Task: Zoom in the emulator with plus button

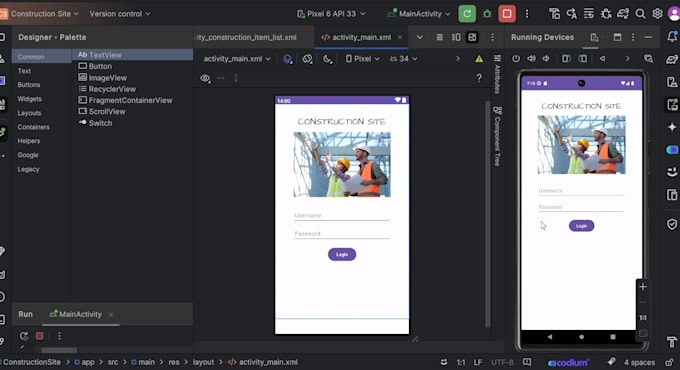Action: 643,287
